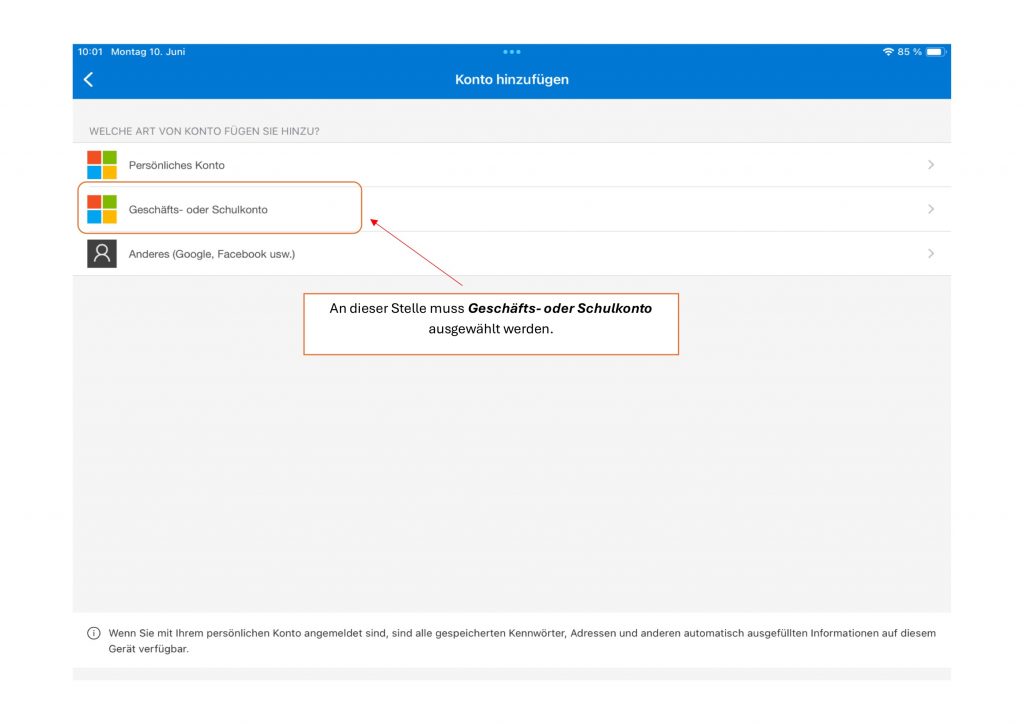Screen dimensions: 1024x724
Task: Click the section header WELCHE ART VON KONTO
Action: click(x=211, y=131)
